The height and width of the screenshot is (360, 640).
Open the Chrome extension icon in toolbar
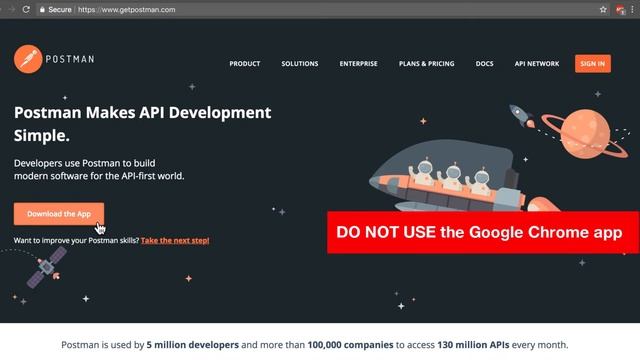(620, 10)
